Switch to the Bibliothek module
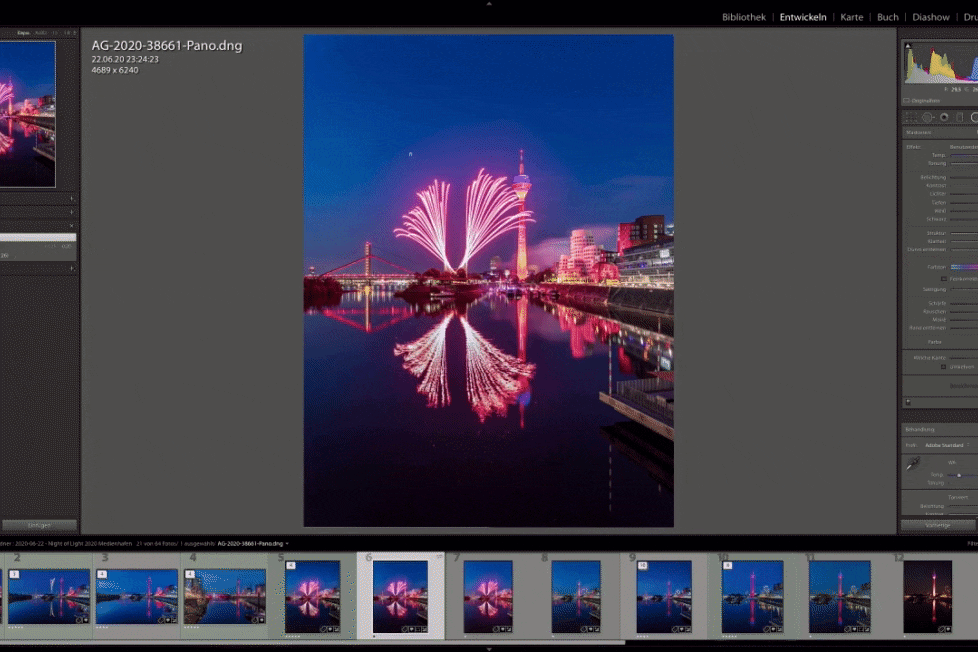 pyautogui.click(x=743, y=17)
